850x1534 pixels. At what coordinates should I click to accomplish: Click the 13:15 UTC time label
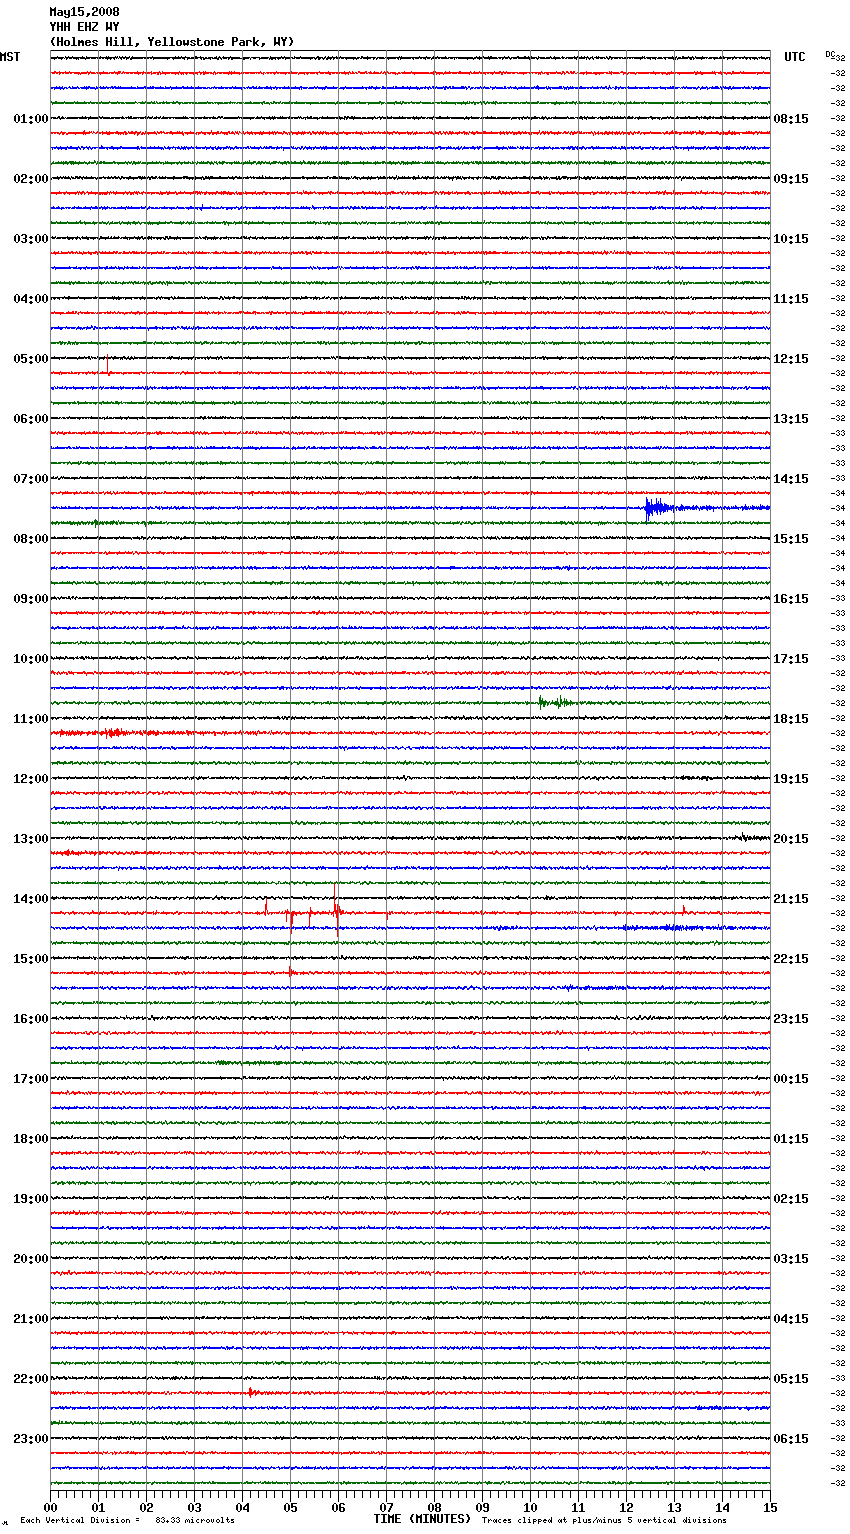point(791,419)
